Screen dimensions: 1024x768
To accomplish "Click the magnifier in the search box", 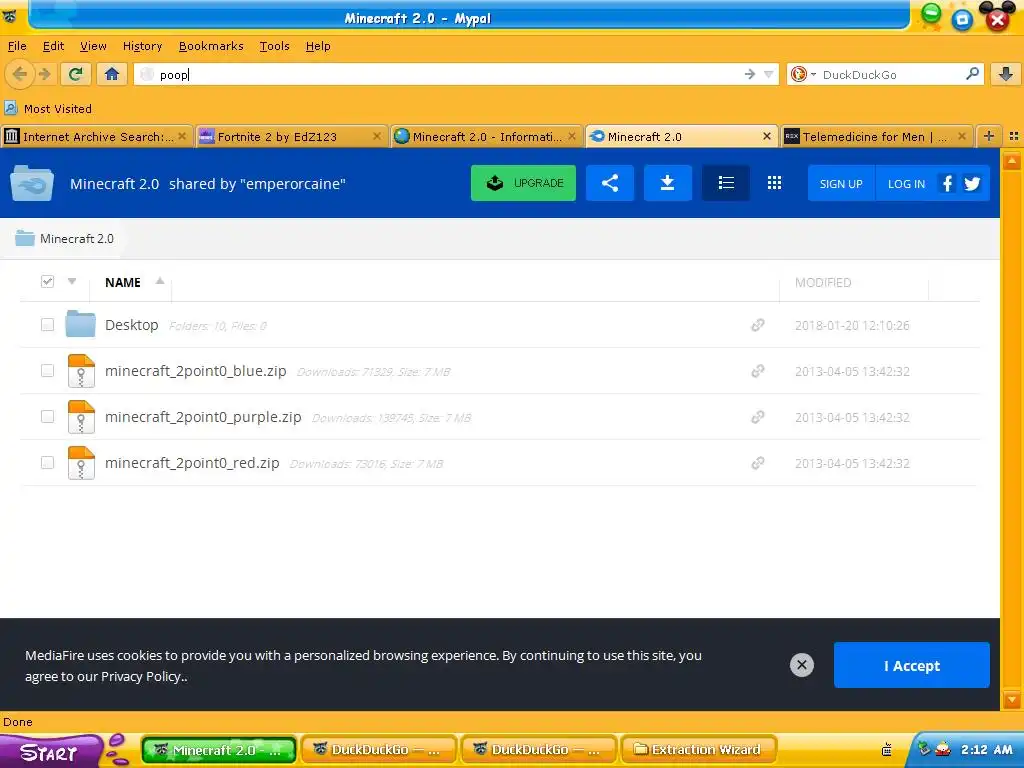I will [972, 74].
